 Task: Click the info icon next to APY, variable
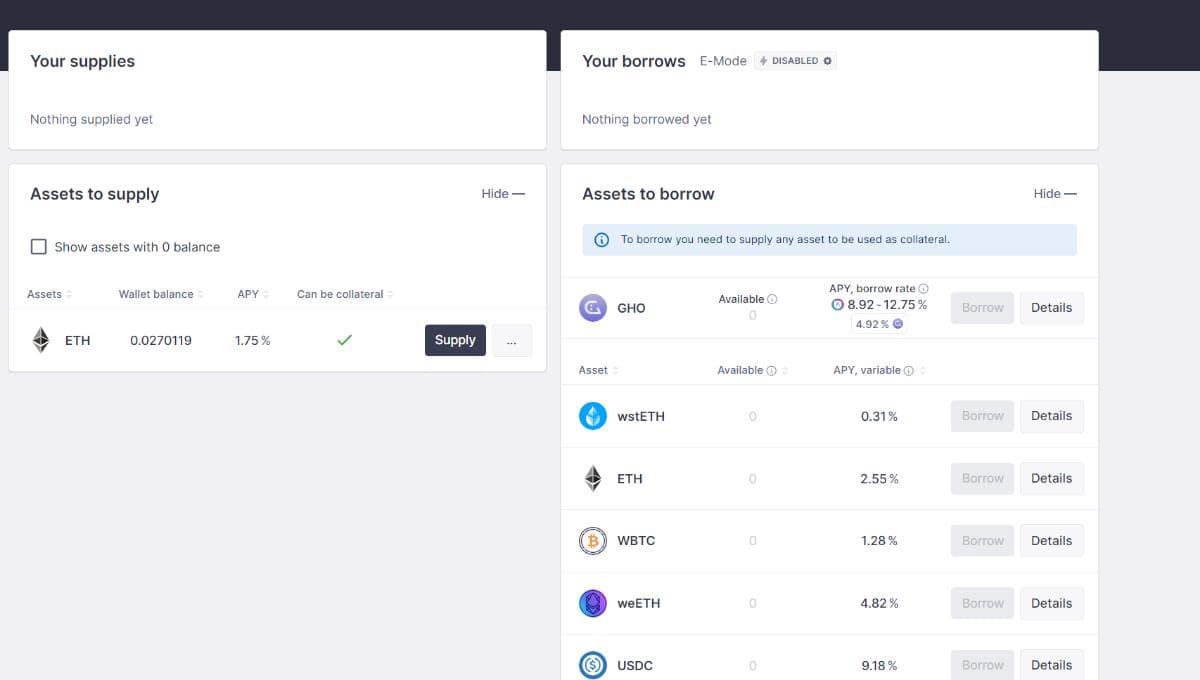pyautogui.click(x=908, y=371)
